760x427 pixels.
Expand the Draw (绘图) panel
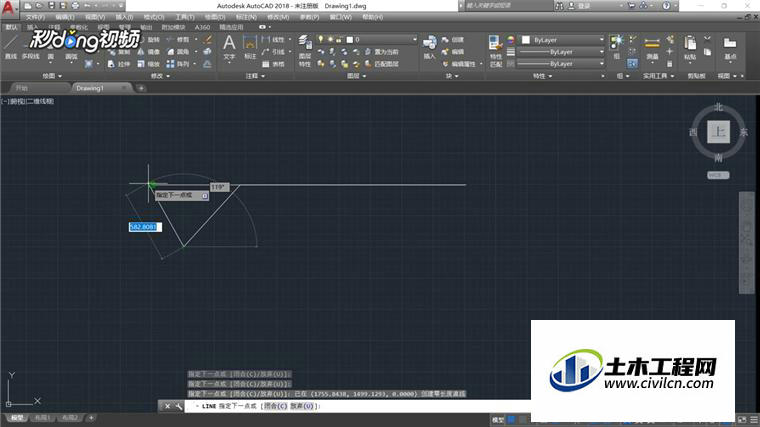[x=52, y=76]
